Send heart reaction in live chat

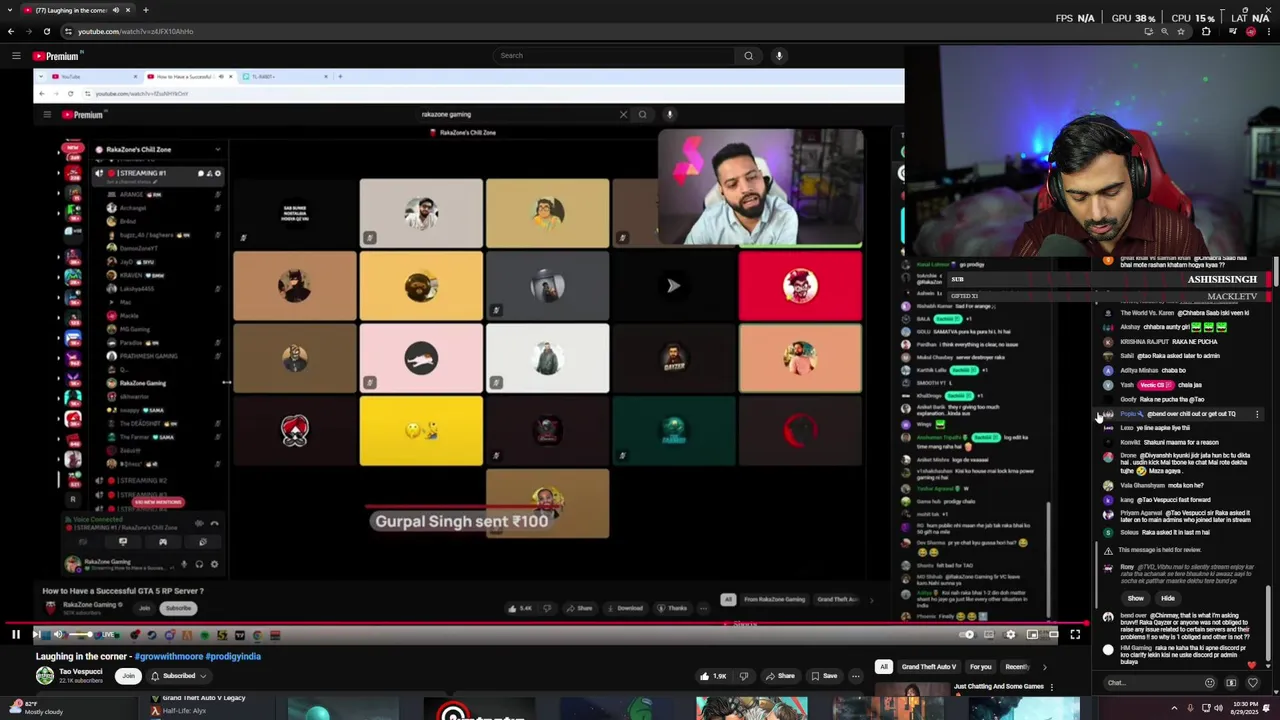(x=1252, y=682)
